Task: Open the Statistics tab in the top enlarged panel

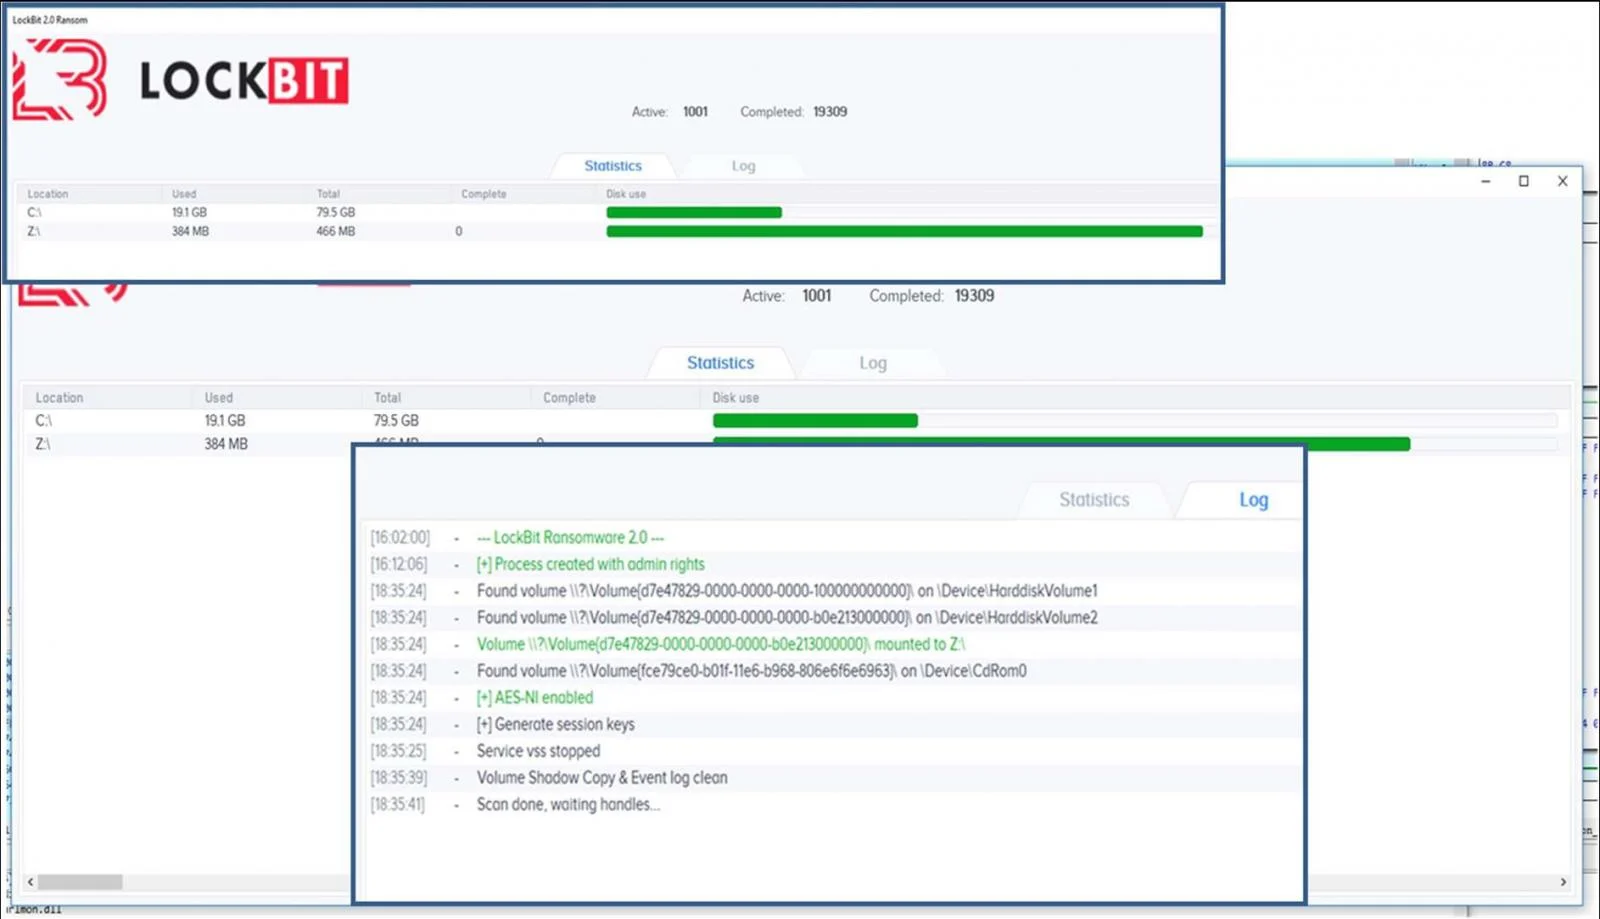Action: pos(613,166)
